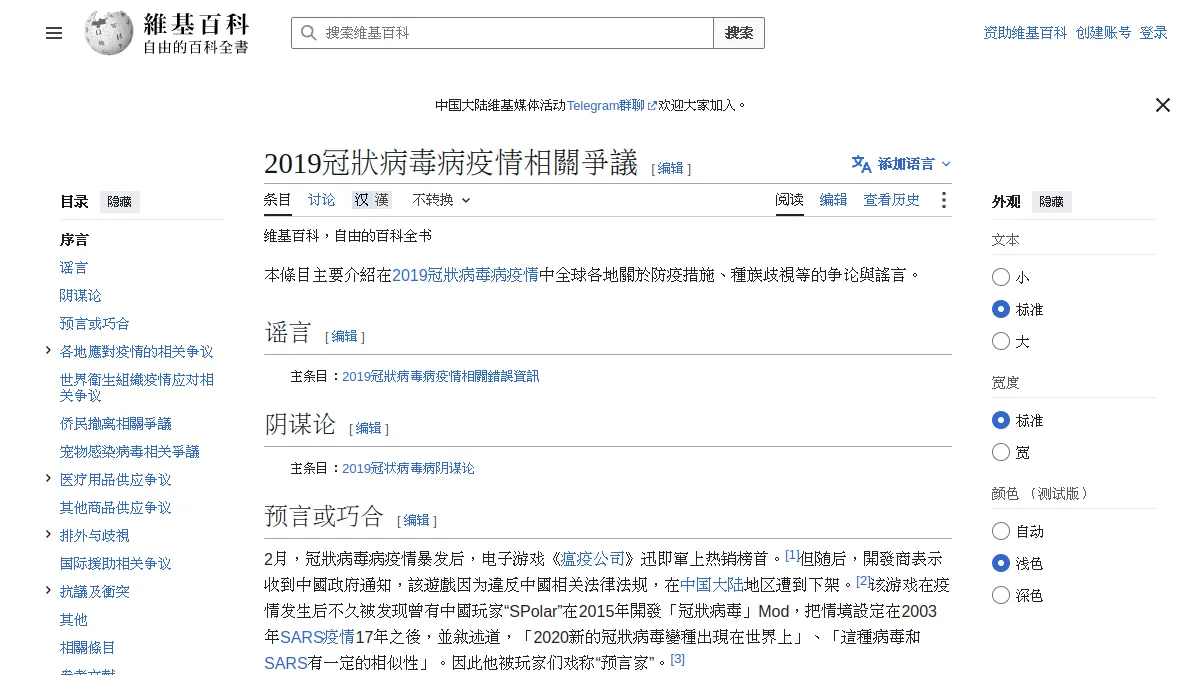Screen dimensions: 1200x675
Task: Open the 瘟疫公司 game link
Action: click(x=593, y=559)
